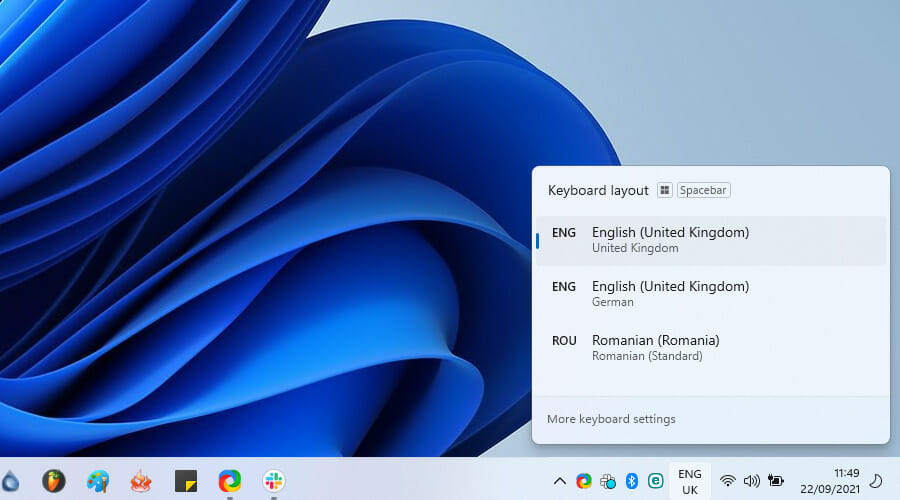
Task: Launch the Paint app from taskbar
Action: click(x=98, y=481)
